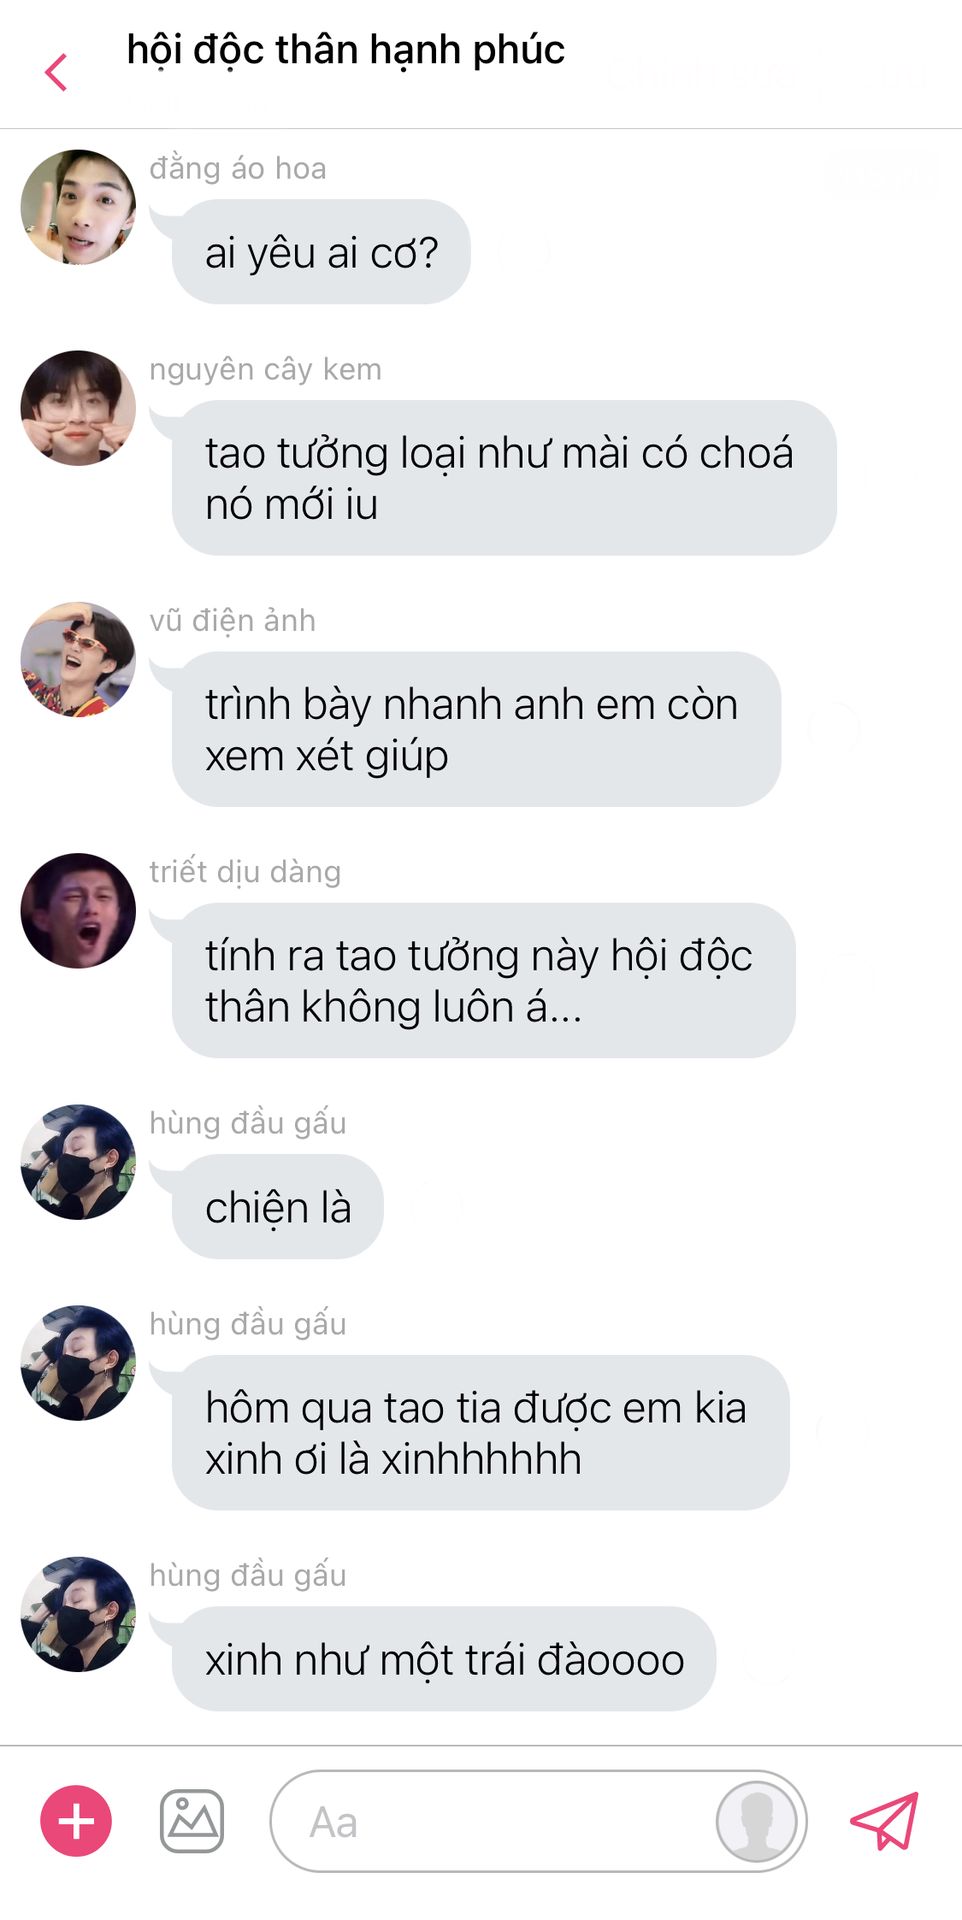Tap the sticker avatar icon in input field

pyautogui.click(x=756, y=1821)
